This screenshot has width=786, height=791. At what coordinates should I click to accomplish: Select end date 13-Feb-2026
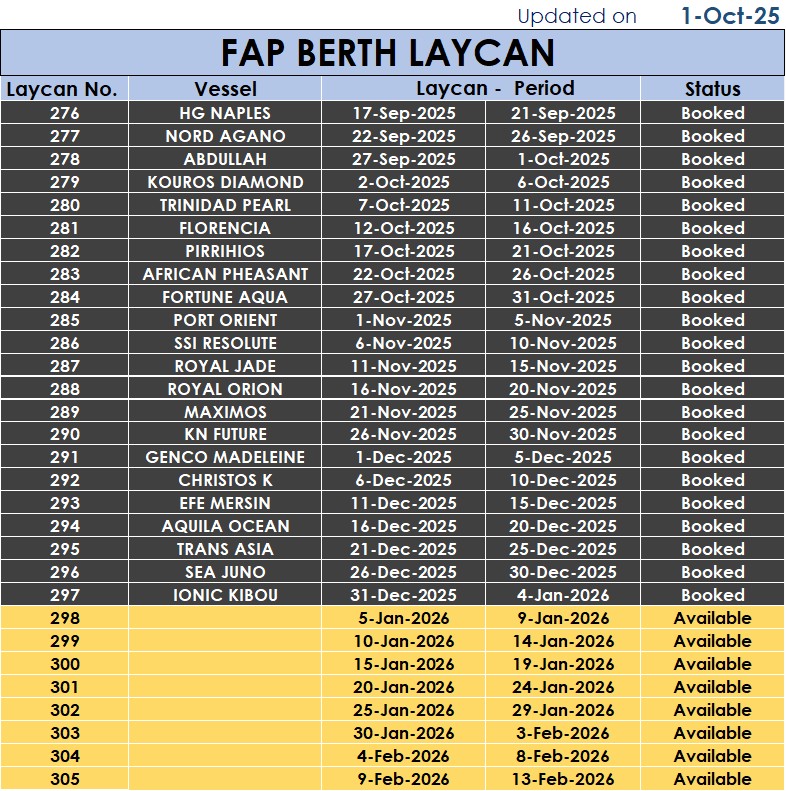coord(565,779)
